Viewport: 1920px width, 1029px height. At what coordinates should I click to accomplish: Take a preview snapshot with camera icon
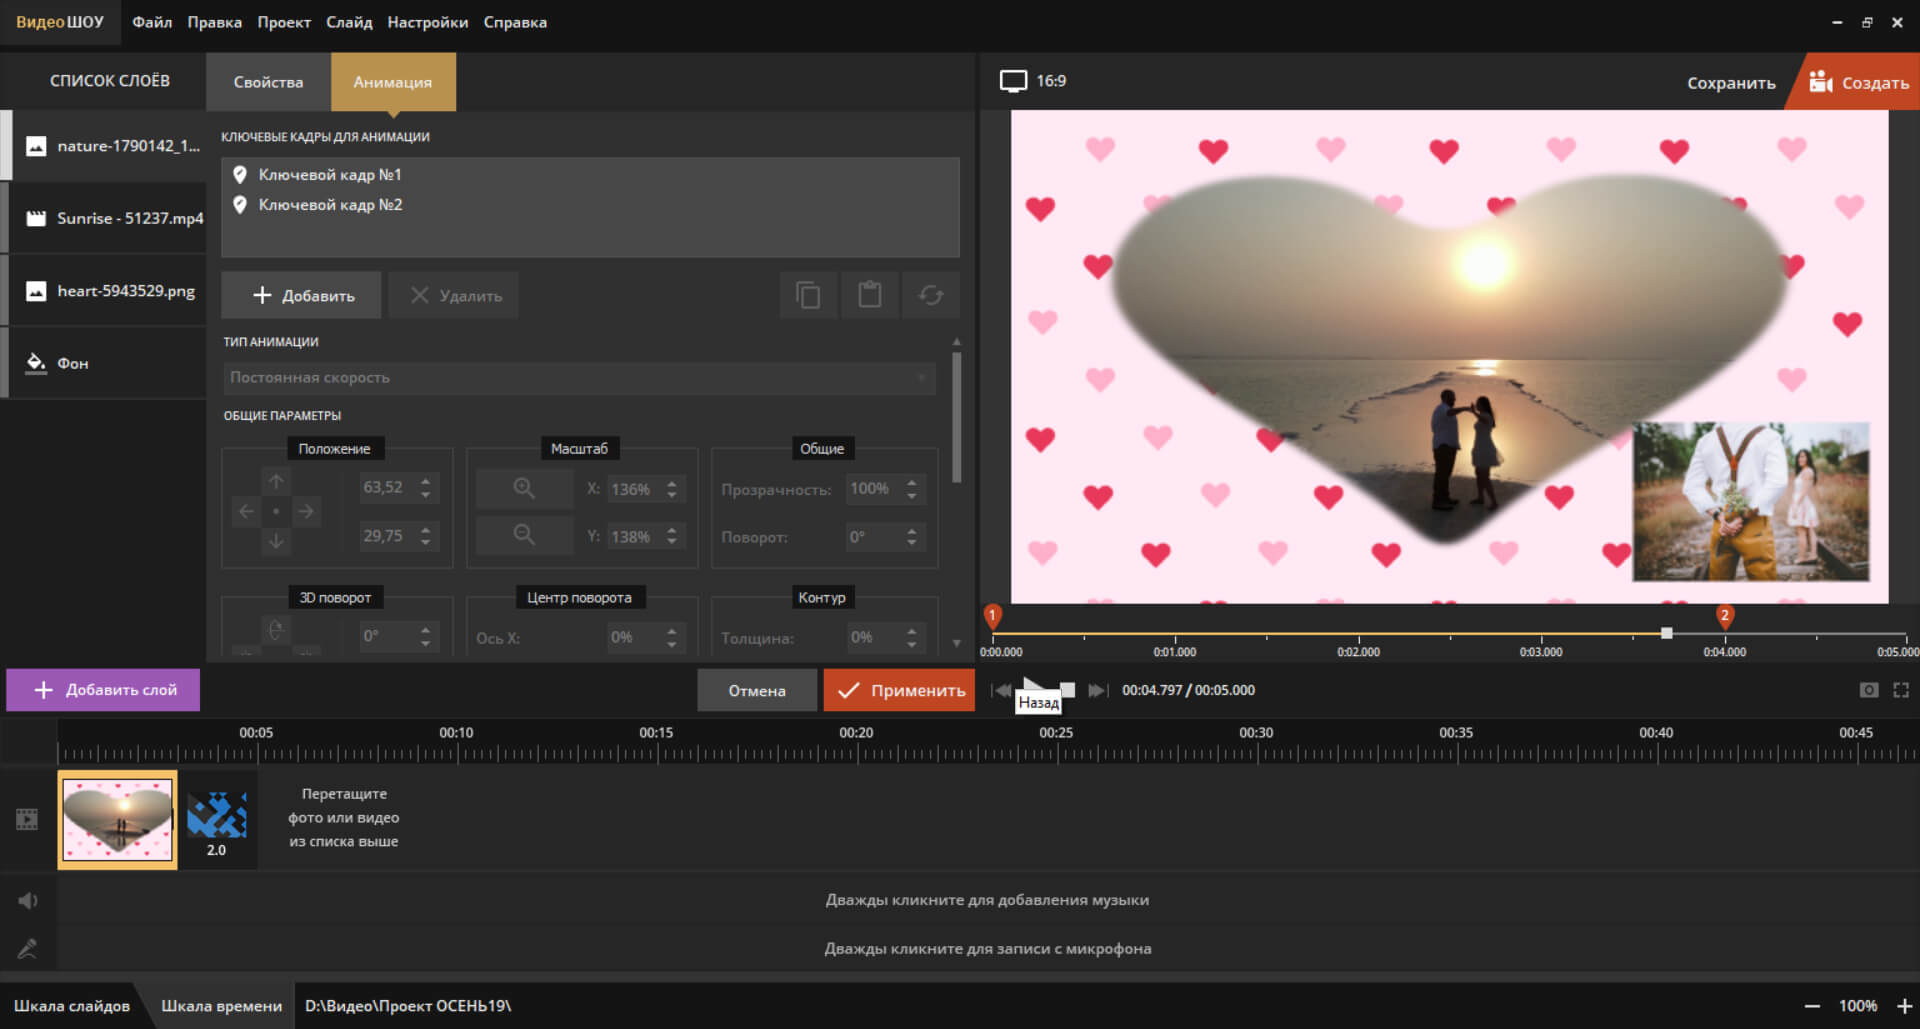coord(1868,690)
